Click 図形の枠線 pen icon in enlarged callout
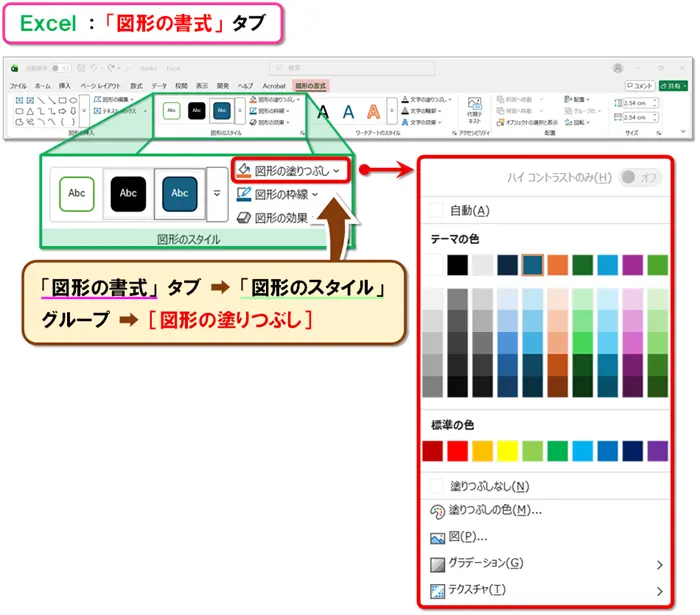Image resolution: width=700 pixels, height=615 pixels. [x=243, y=194]
